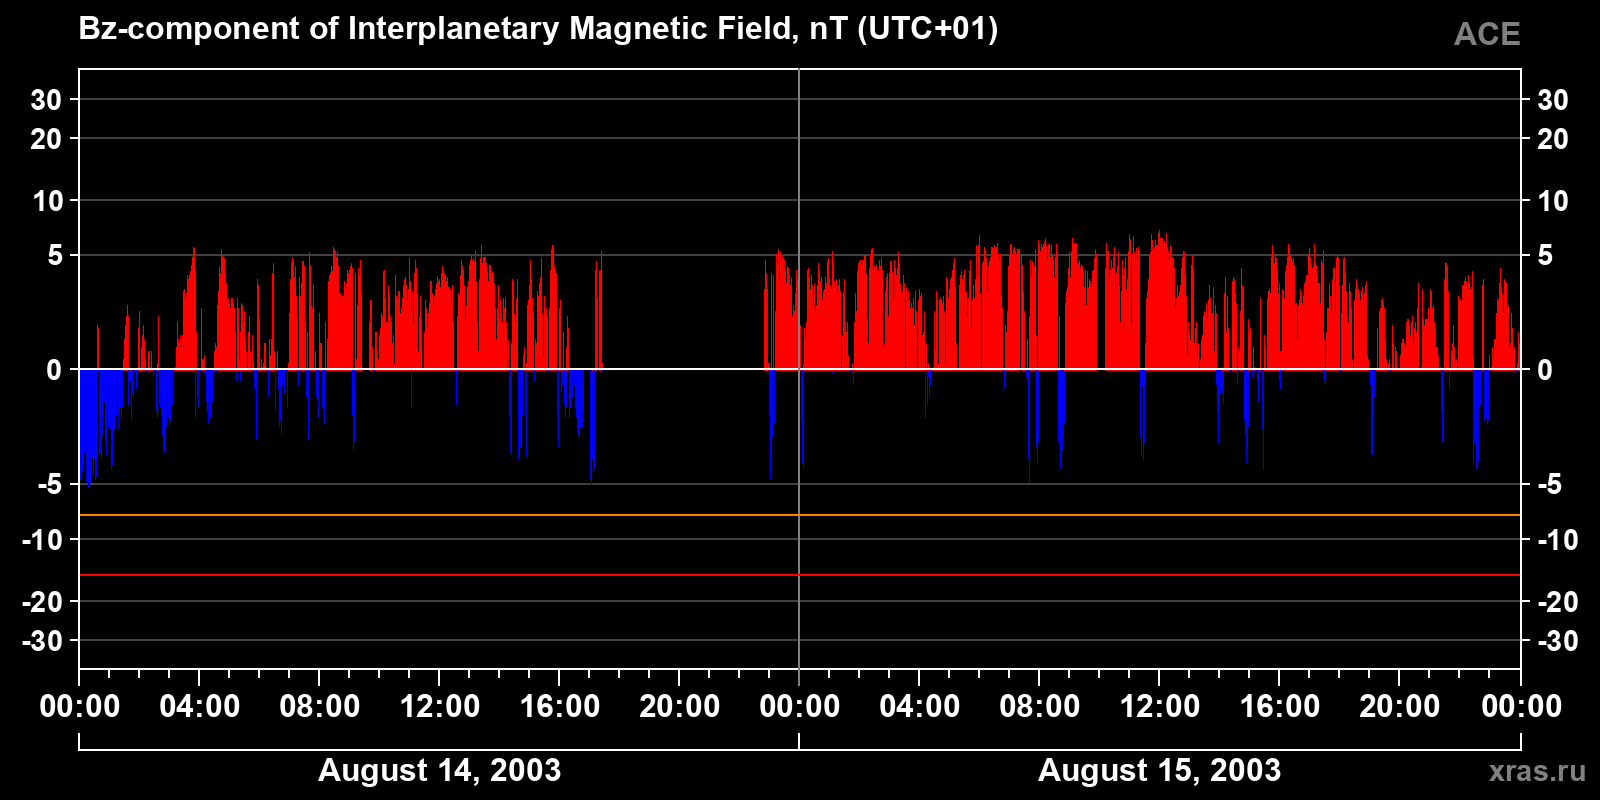Click the right axis value 10

pyautogui.click(x=1552, y=201)
